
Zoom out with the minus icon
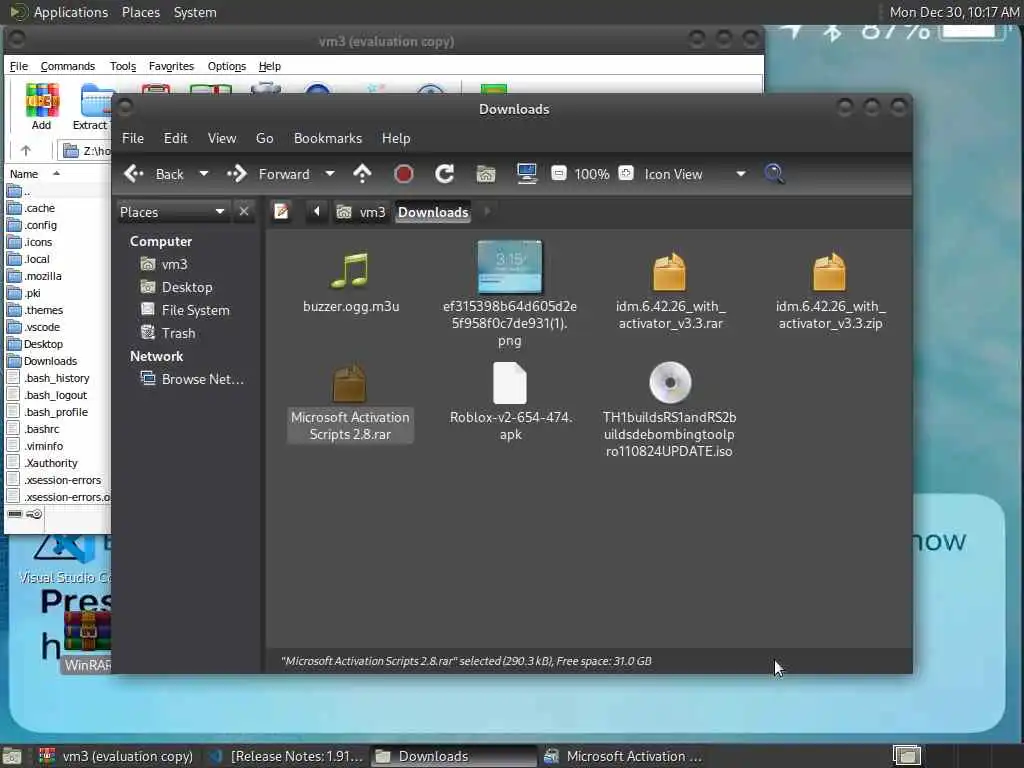558,173
